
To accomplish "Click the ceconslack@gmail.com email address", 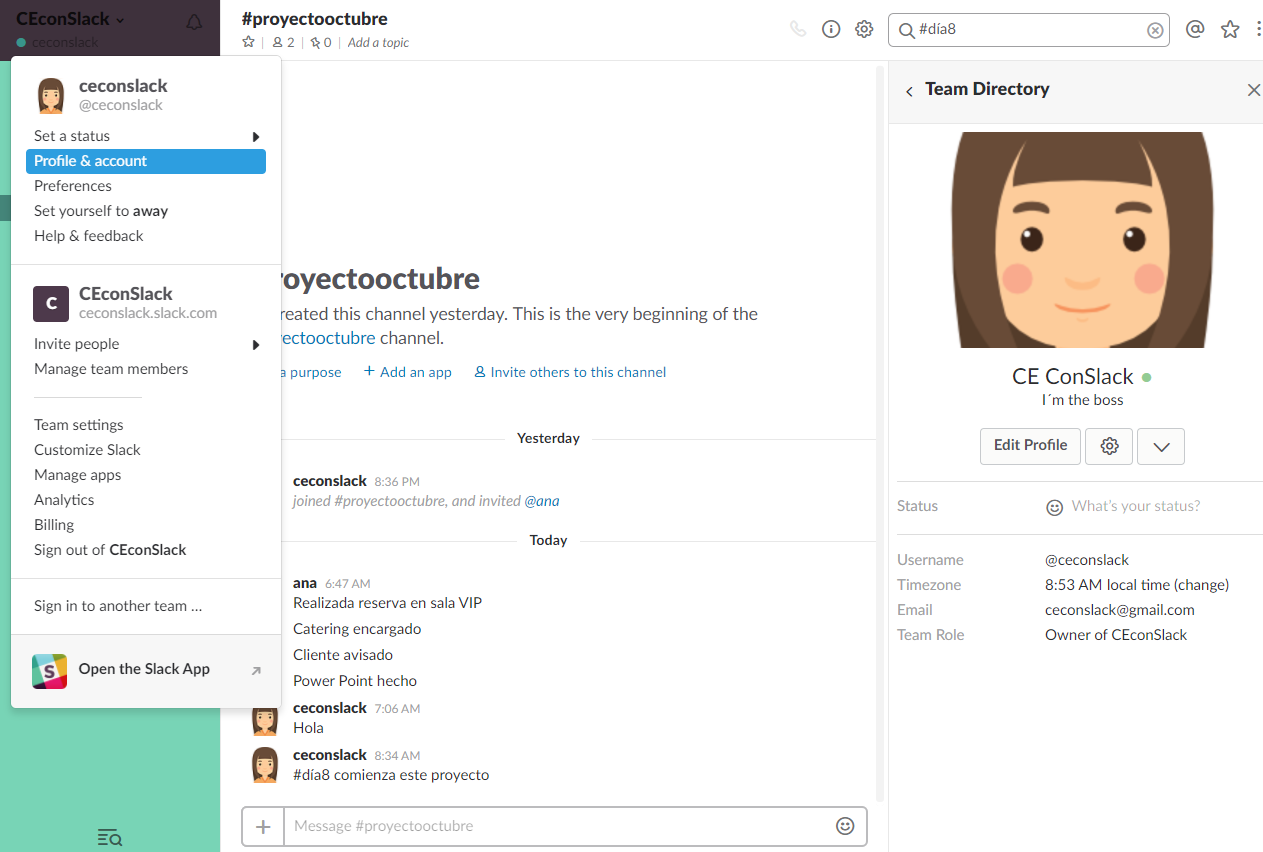I will point(1120,610).
